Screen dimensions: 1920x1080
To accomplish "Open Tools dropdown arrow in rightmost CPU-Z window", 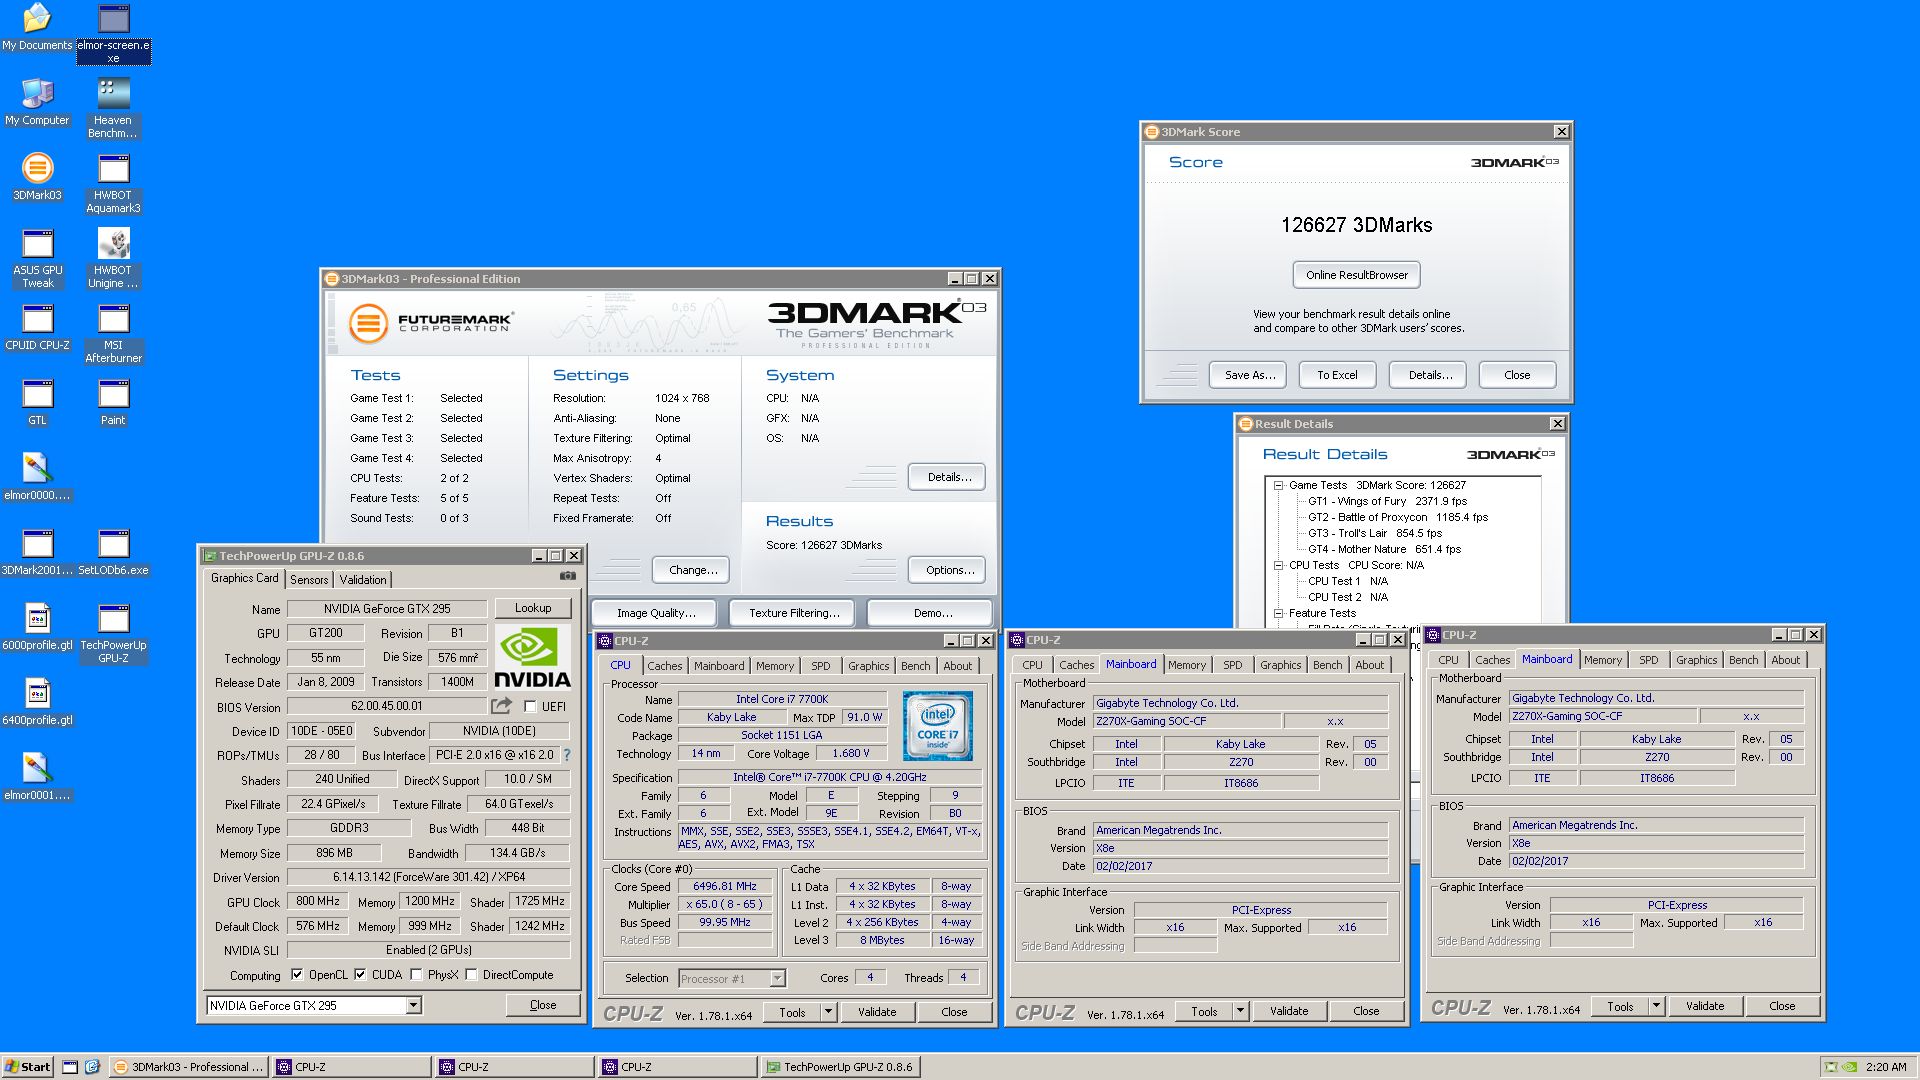I will pyautogui.click(x=1656, y=1007).
